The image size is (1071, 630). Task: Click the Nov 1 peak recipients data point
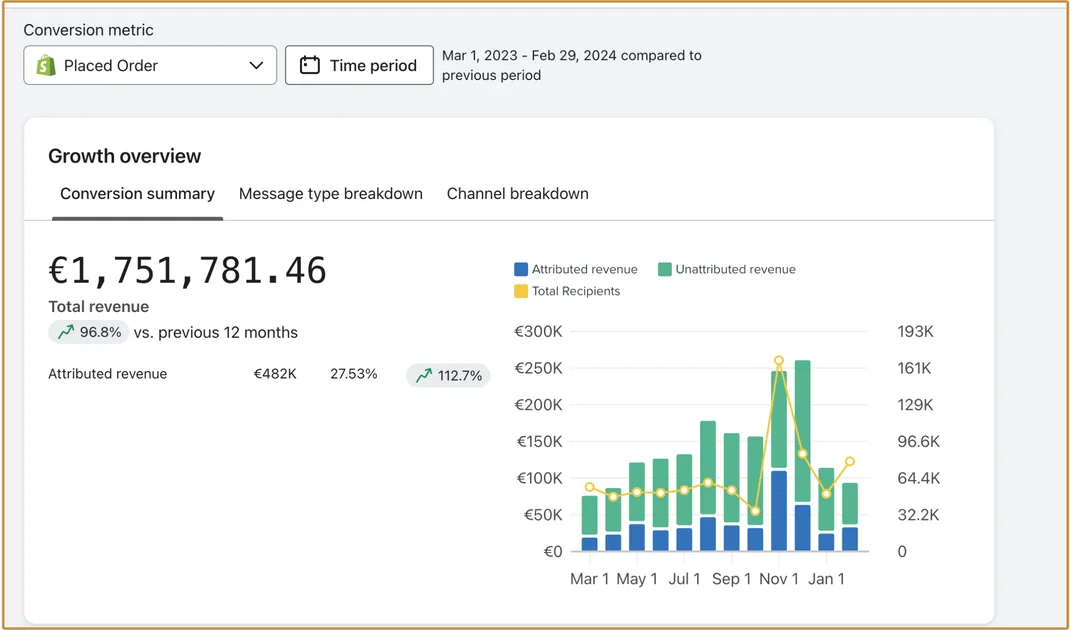(x=779, y=360)
